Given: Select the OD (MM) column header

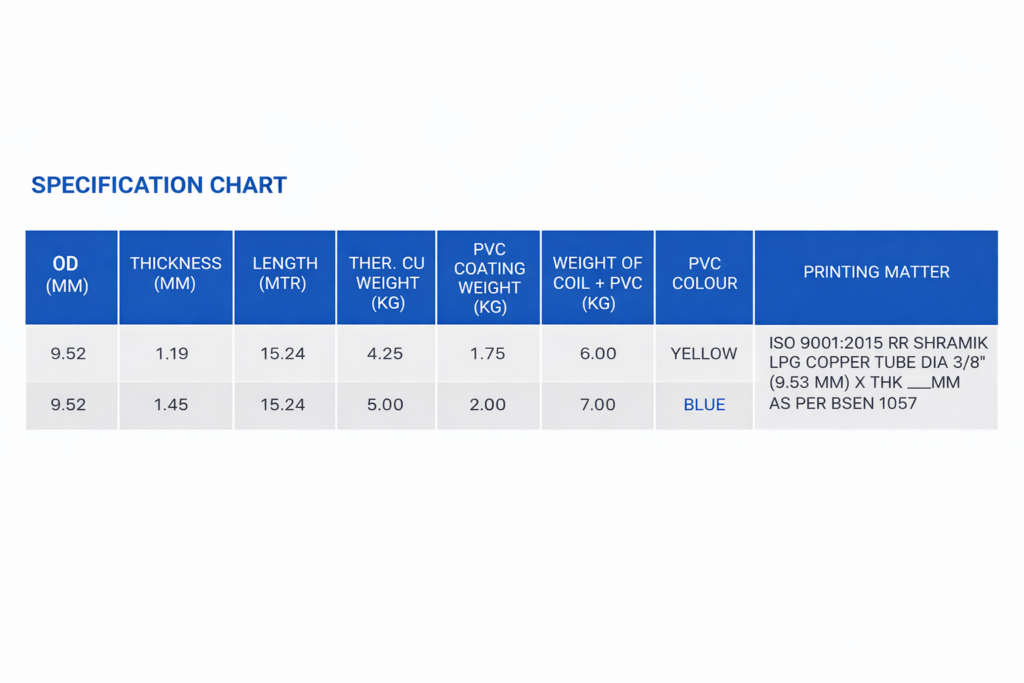Looking at the screenshot, I should point(68,275).
